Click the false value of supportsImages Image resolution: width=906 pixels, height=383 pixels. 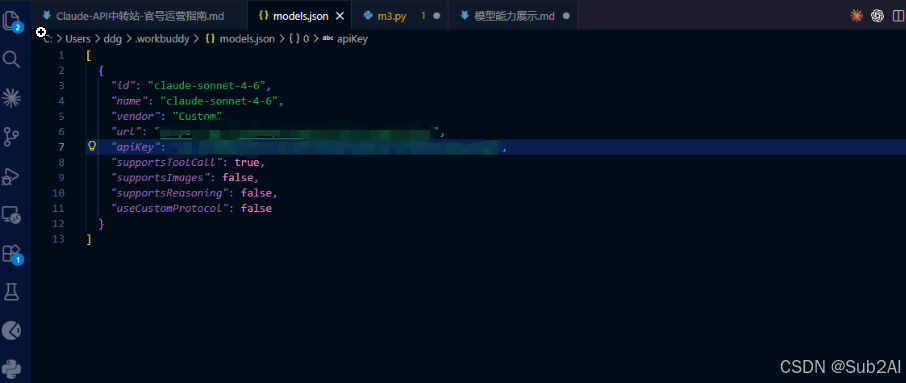click(237, 177)
